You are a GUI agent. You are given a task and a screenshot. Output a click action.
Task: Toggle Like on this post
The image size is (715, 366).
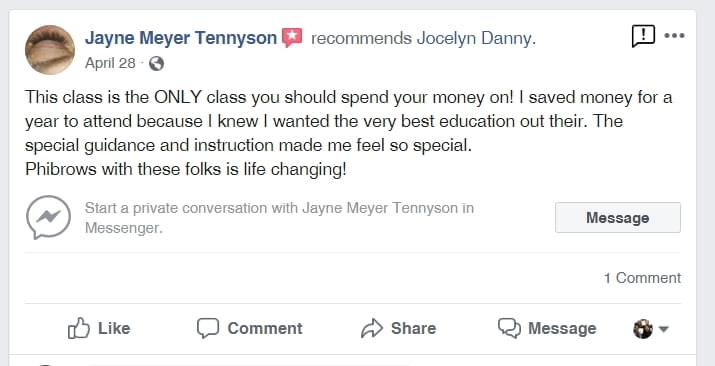coord(99,328)
